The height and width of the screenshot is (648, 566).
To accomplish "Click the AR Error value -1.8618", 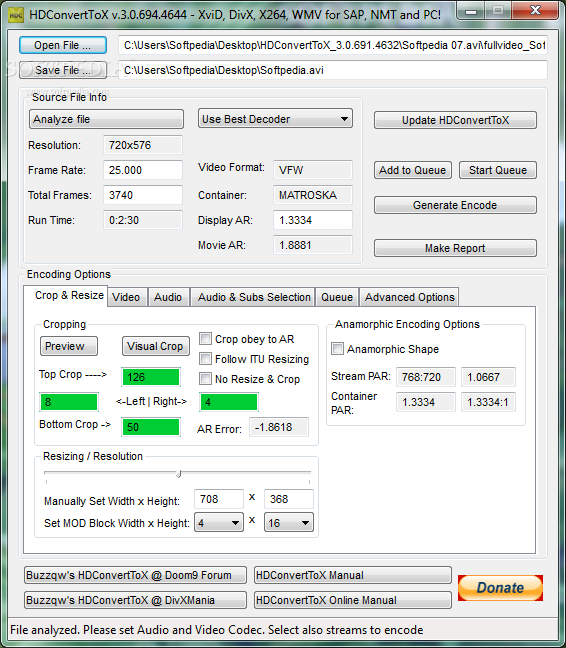I will pyautogui.click(x=279, y=427).
